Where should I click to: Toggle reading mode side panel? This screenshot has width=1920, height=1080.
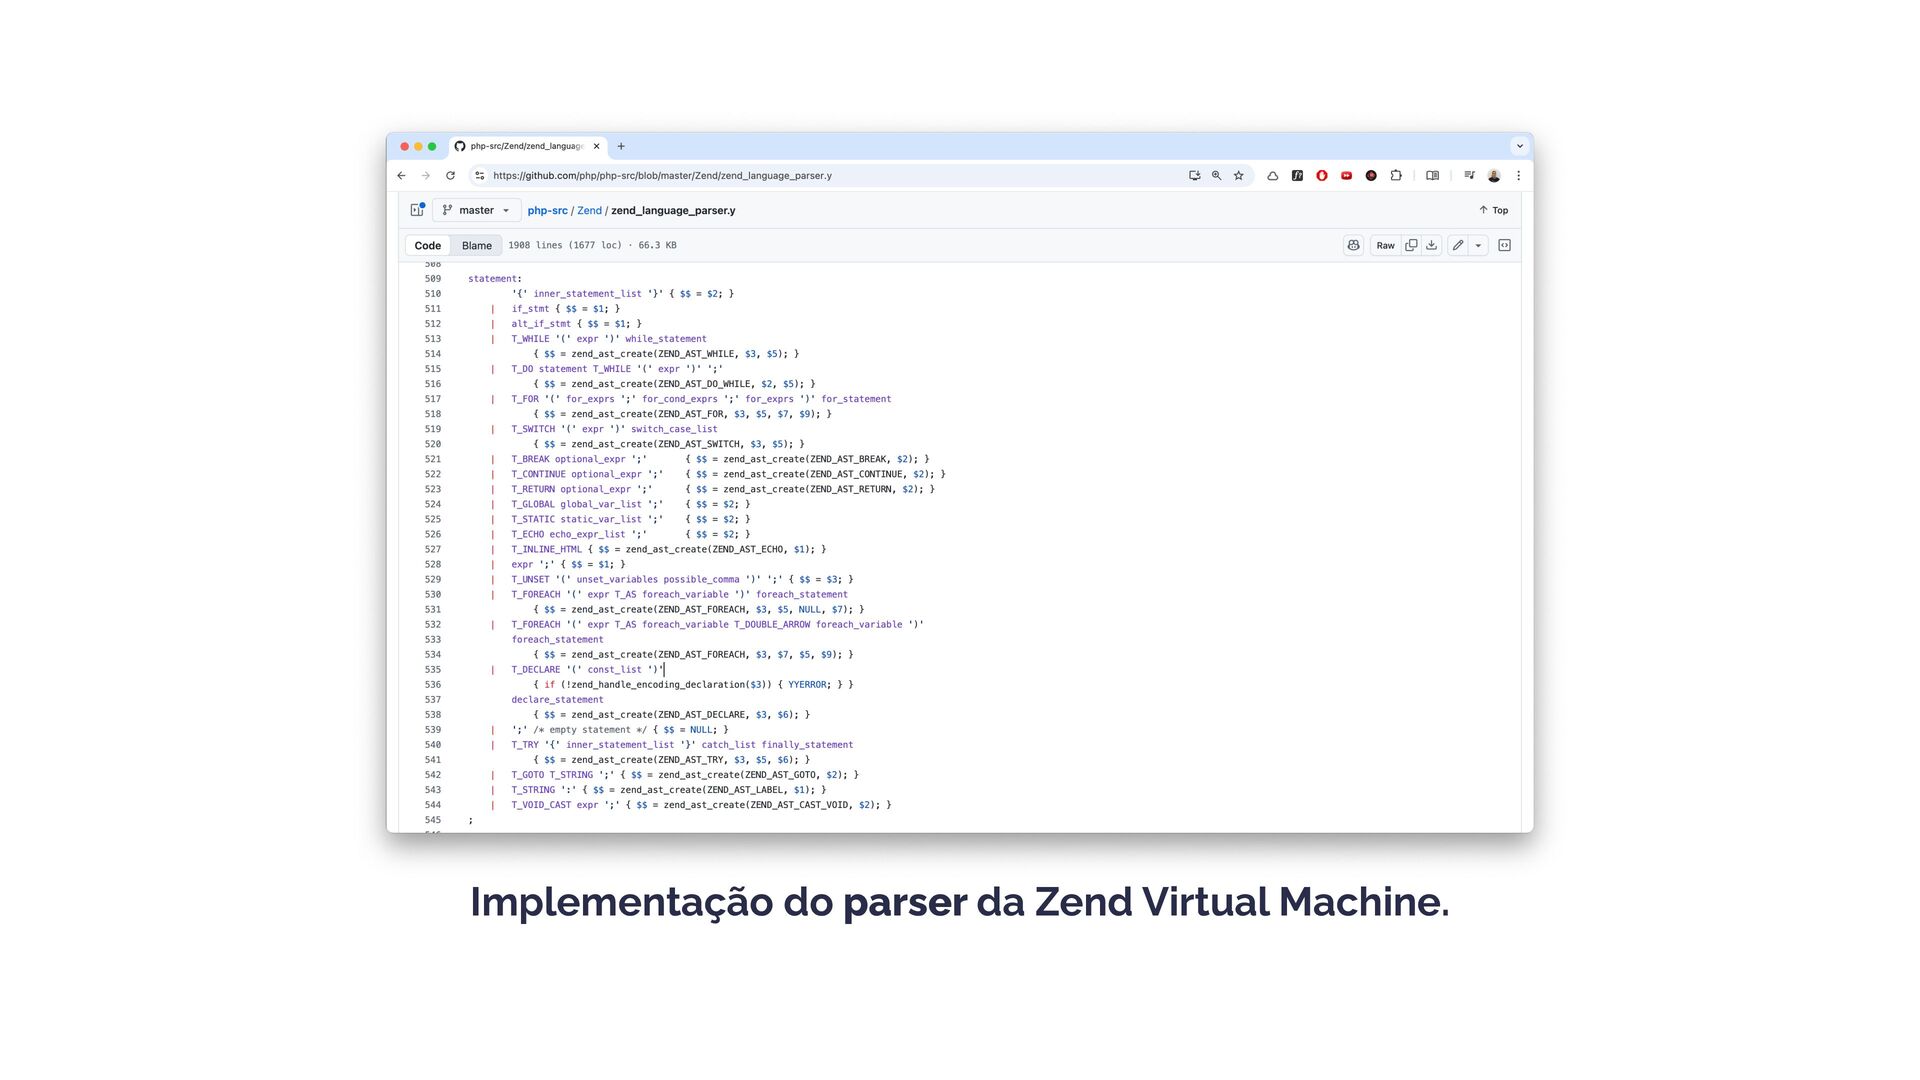point(1432,175)
